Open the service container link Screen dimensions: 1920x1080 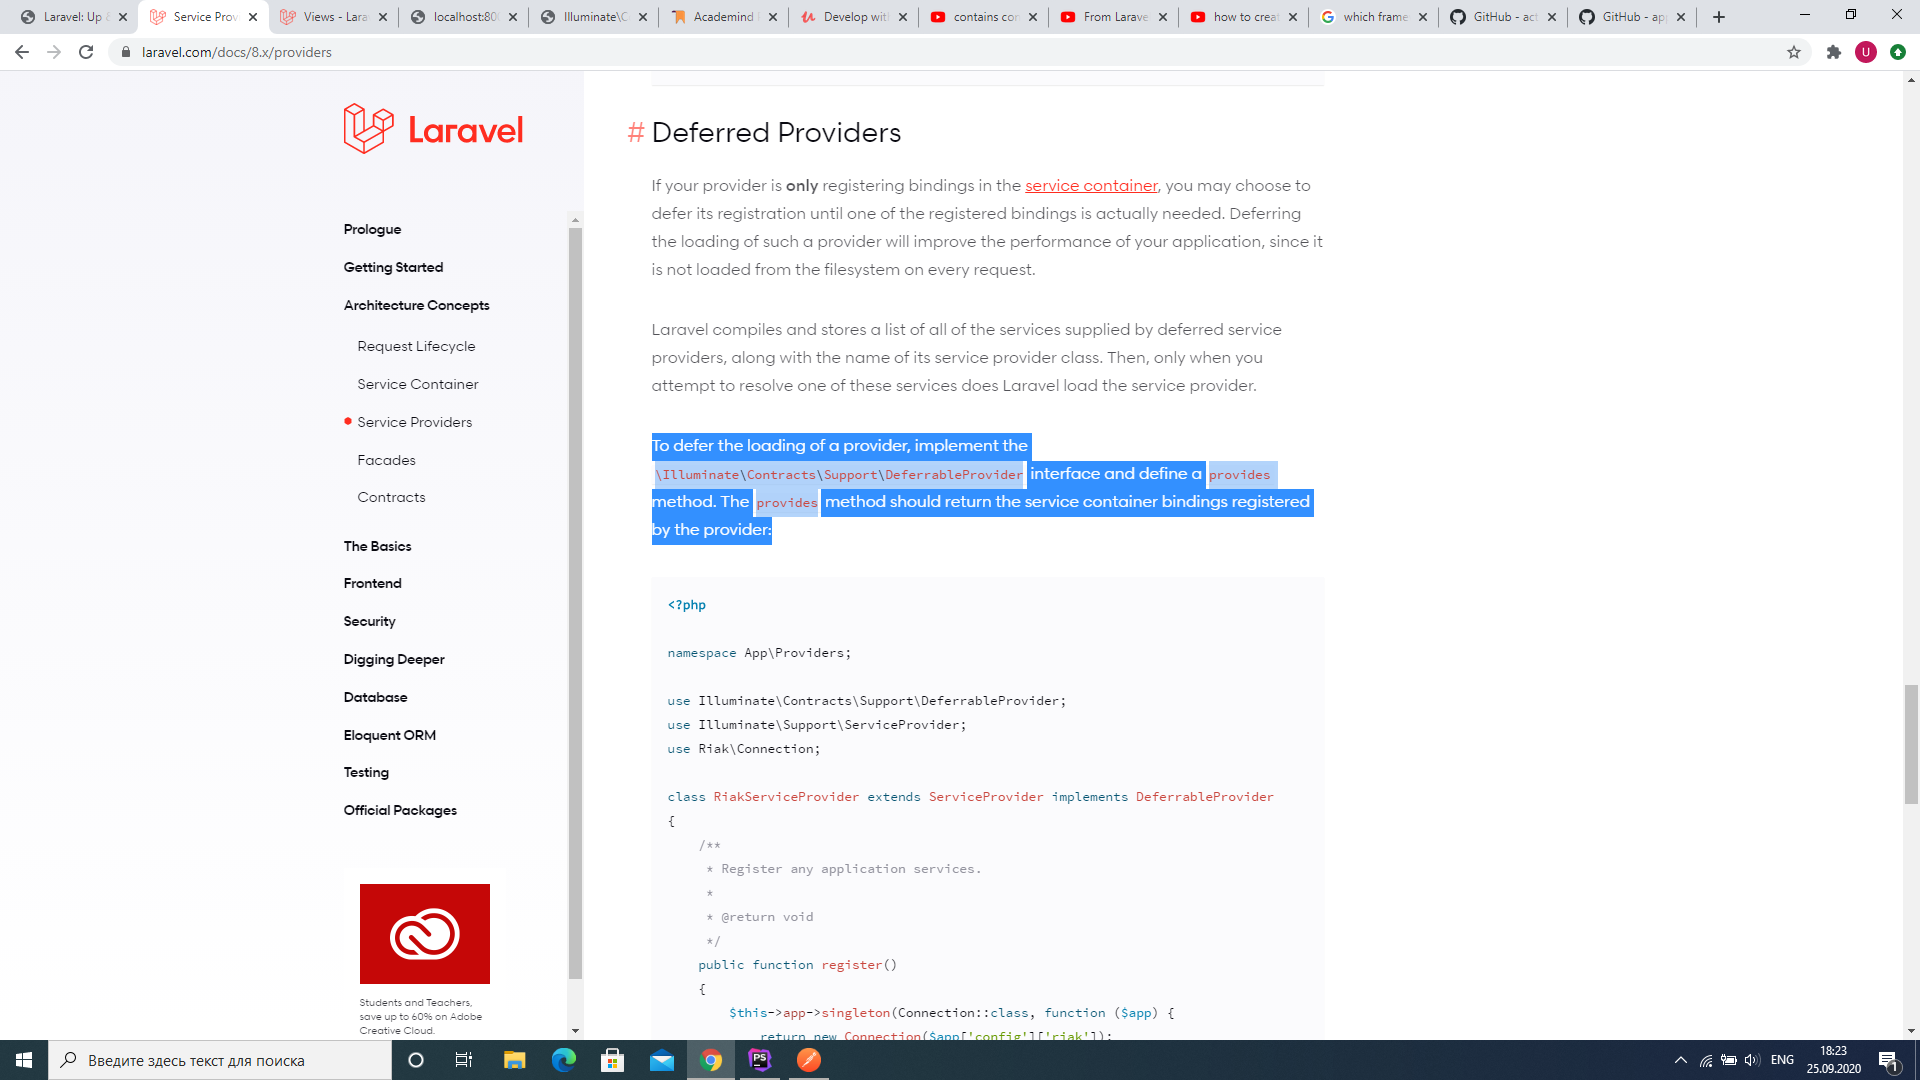click(x=1090, y=186)
